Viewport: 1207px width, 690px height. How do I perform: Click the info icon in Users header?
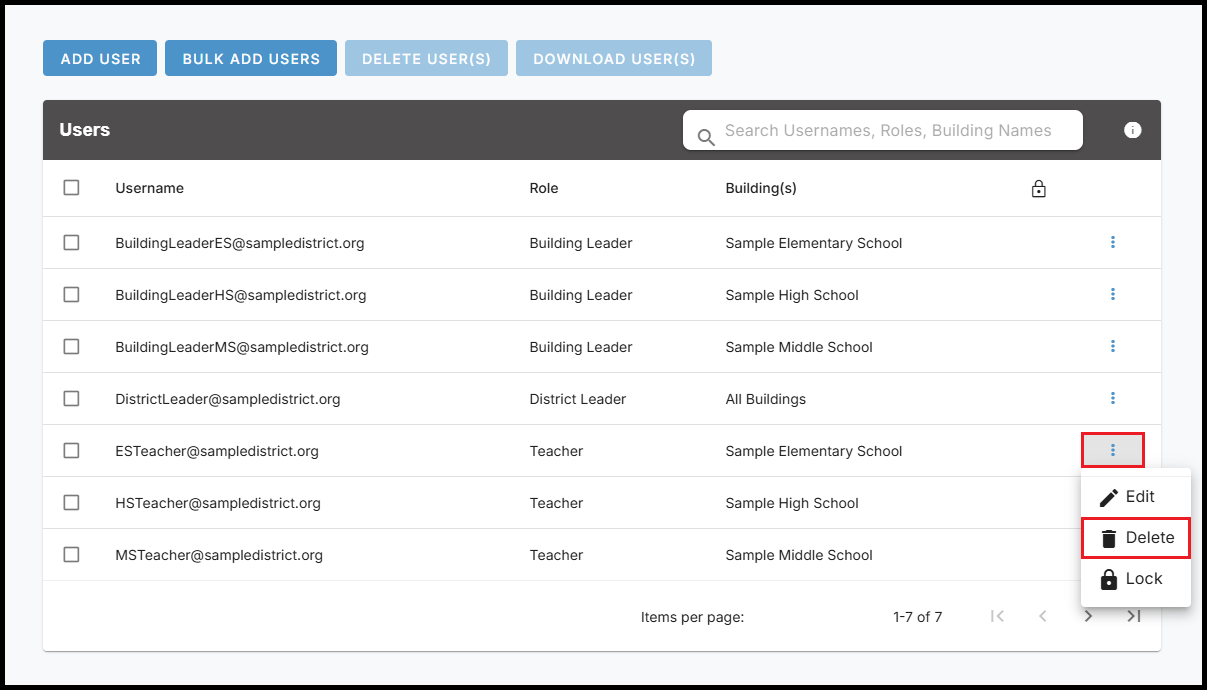point(1132,130)
